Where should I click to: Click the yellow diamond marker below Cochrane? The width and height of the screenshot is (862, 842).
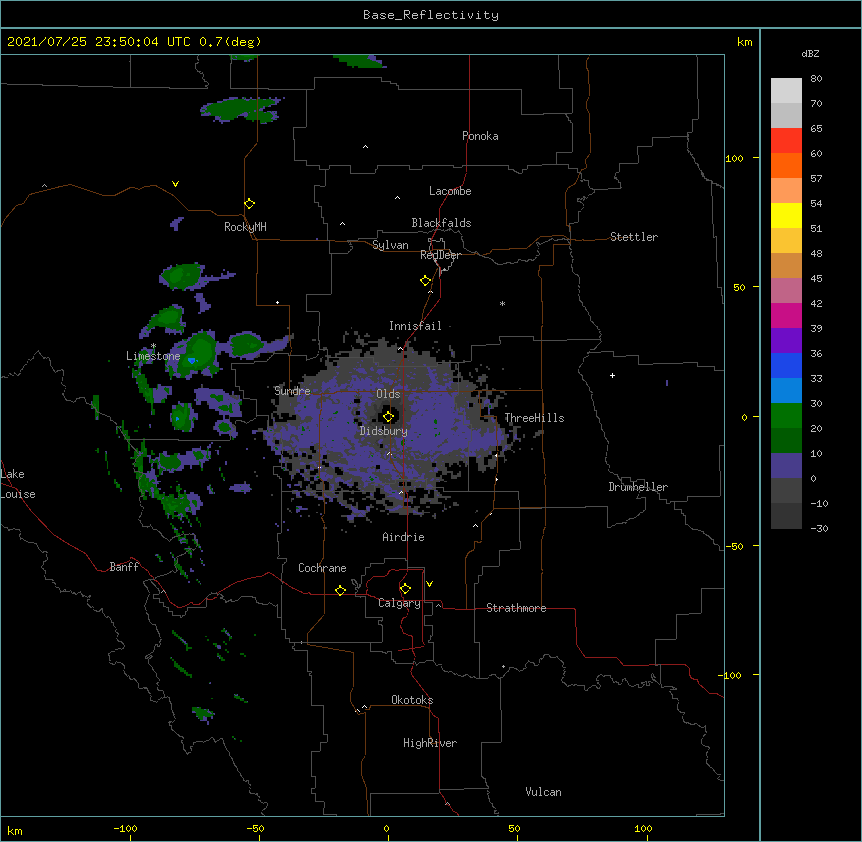point(340,590)
